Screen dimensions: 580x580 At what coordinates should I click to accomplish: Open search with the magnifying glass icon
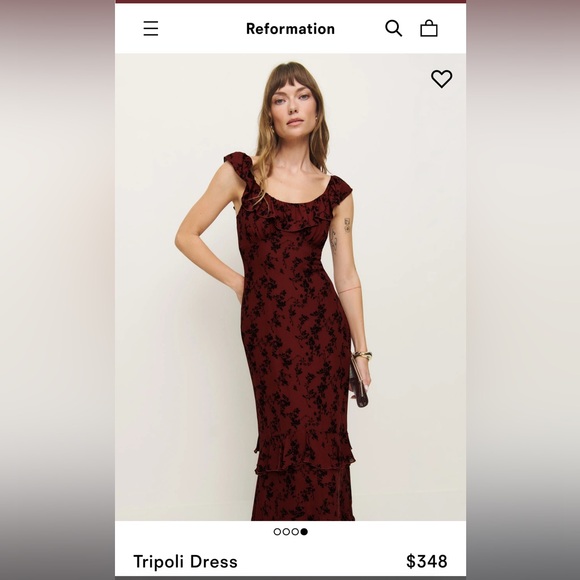point(394,28)
